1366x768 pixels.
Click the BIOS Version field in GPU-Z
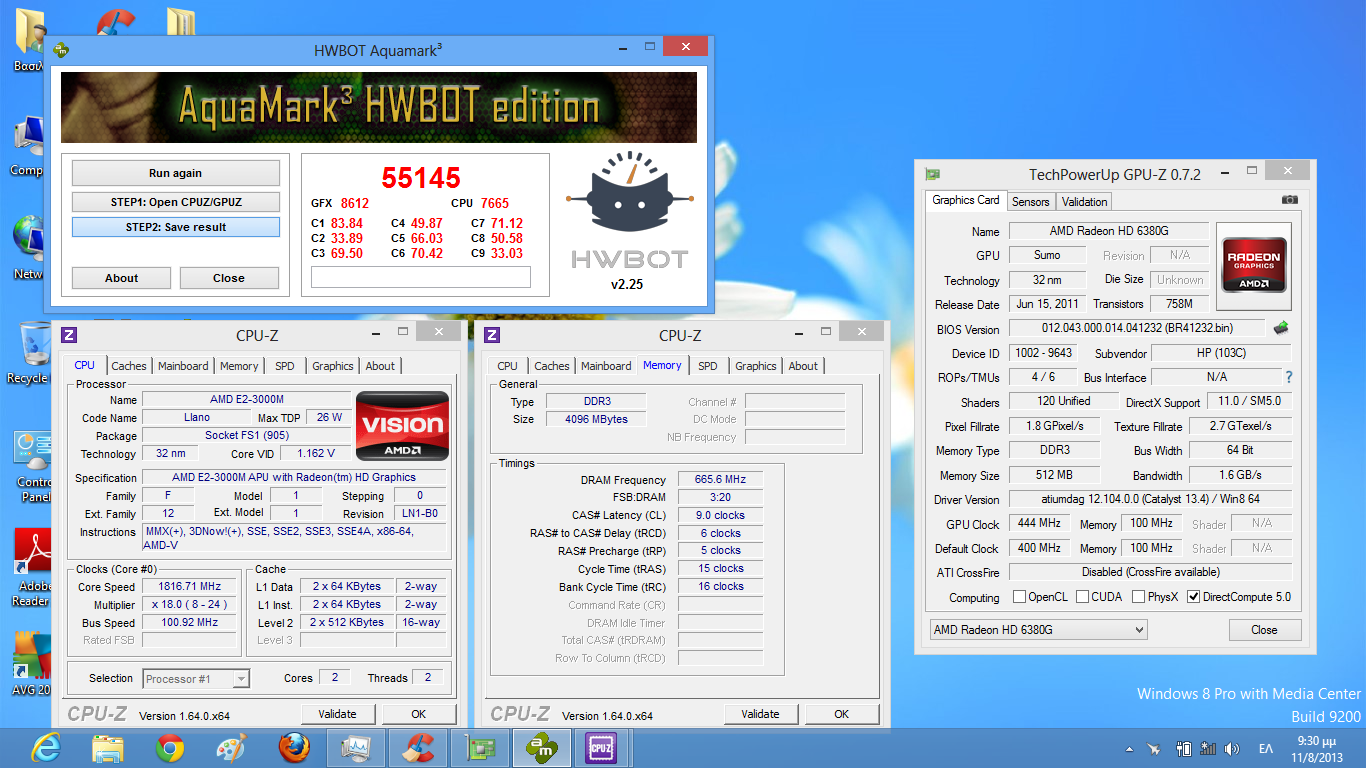click(x=1138, y=328)
